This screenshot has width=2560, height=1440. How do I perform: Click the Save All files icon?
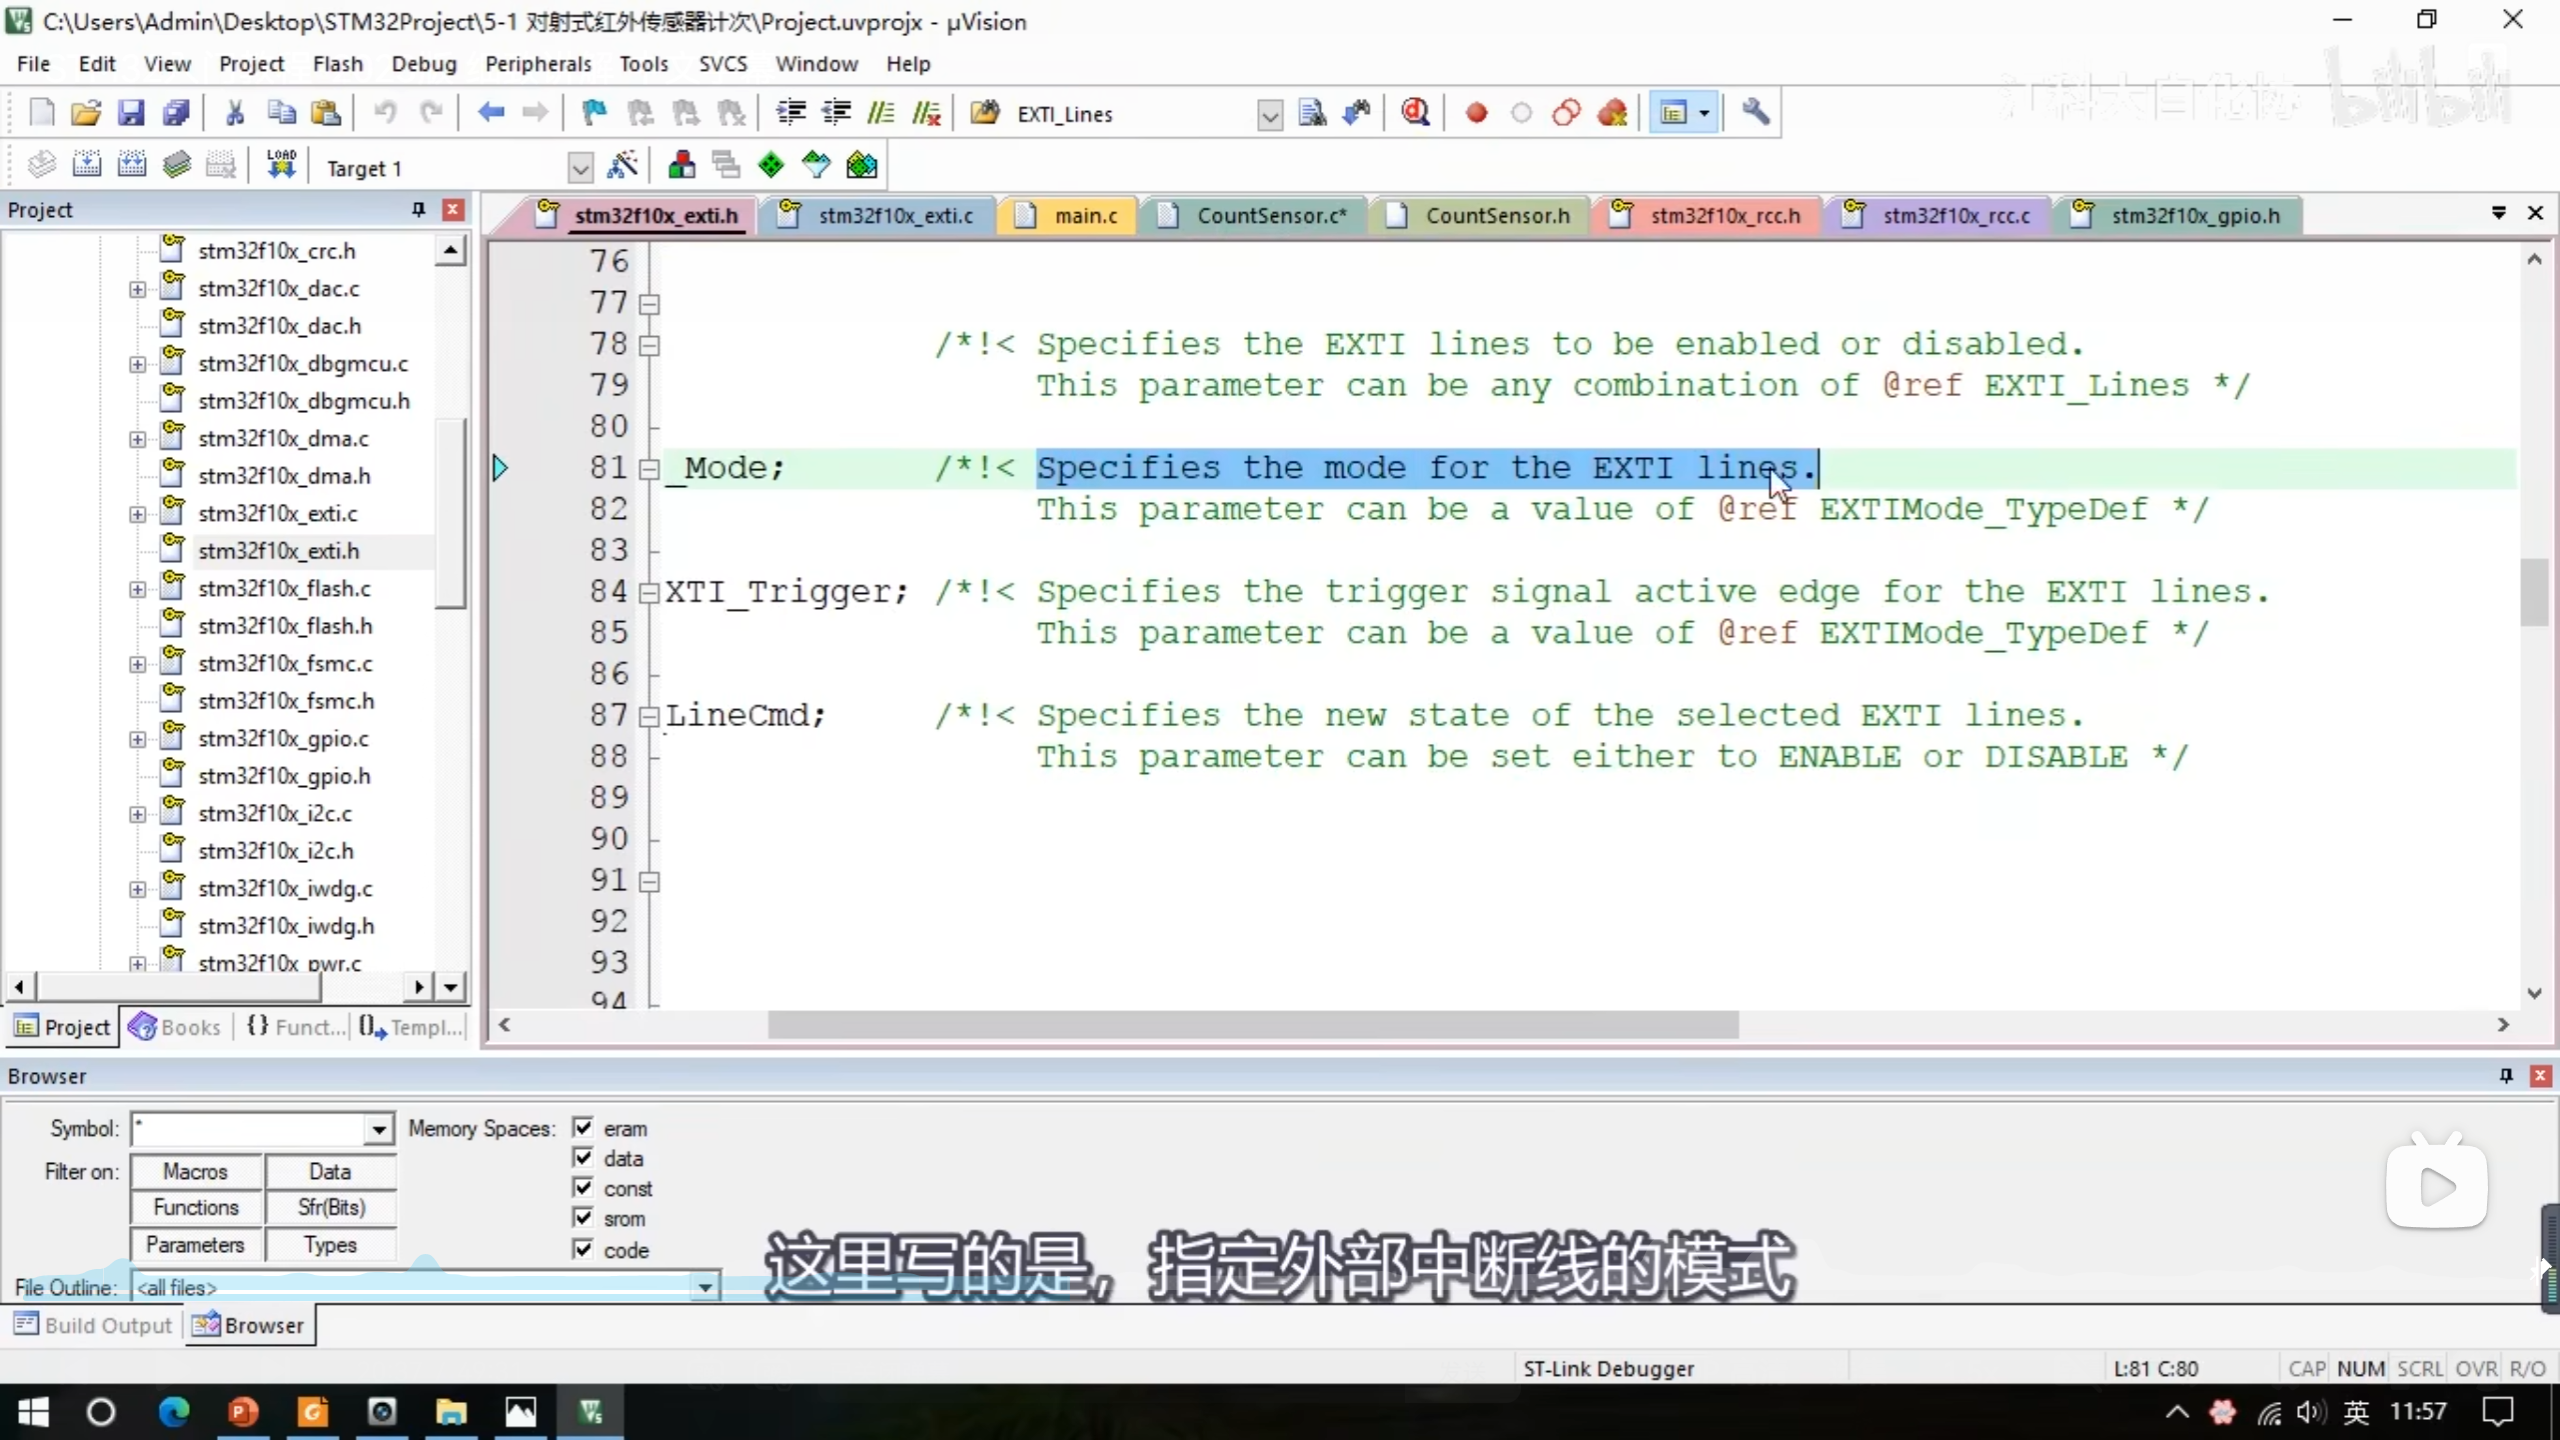pyautogui.click(x=176, y=113)
